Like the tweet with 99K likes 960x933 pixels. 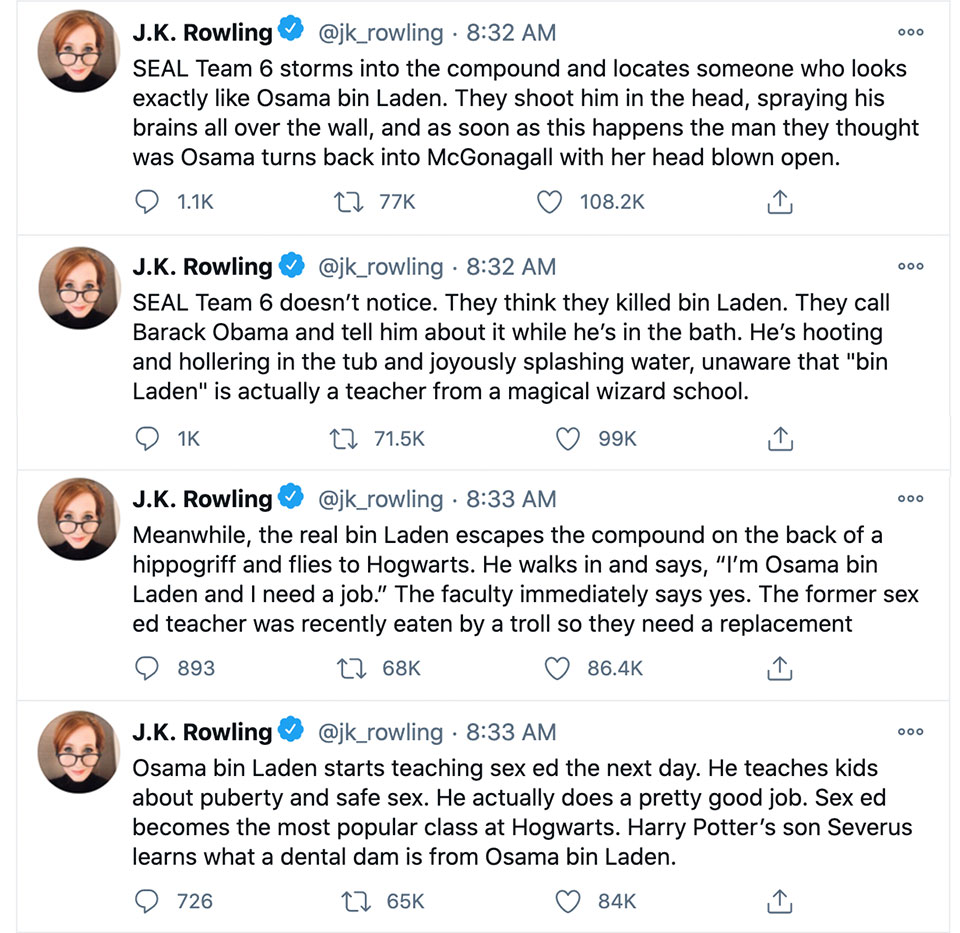(x=568, y=438)
